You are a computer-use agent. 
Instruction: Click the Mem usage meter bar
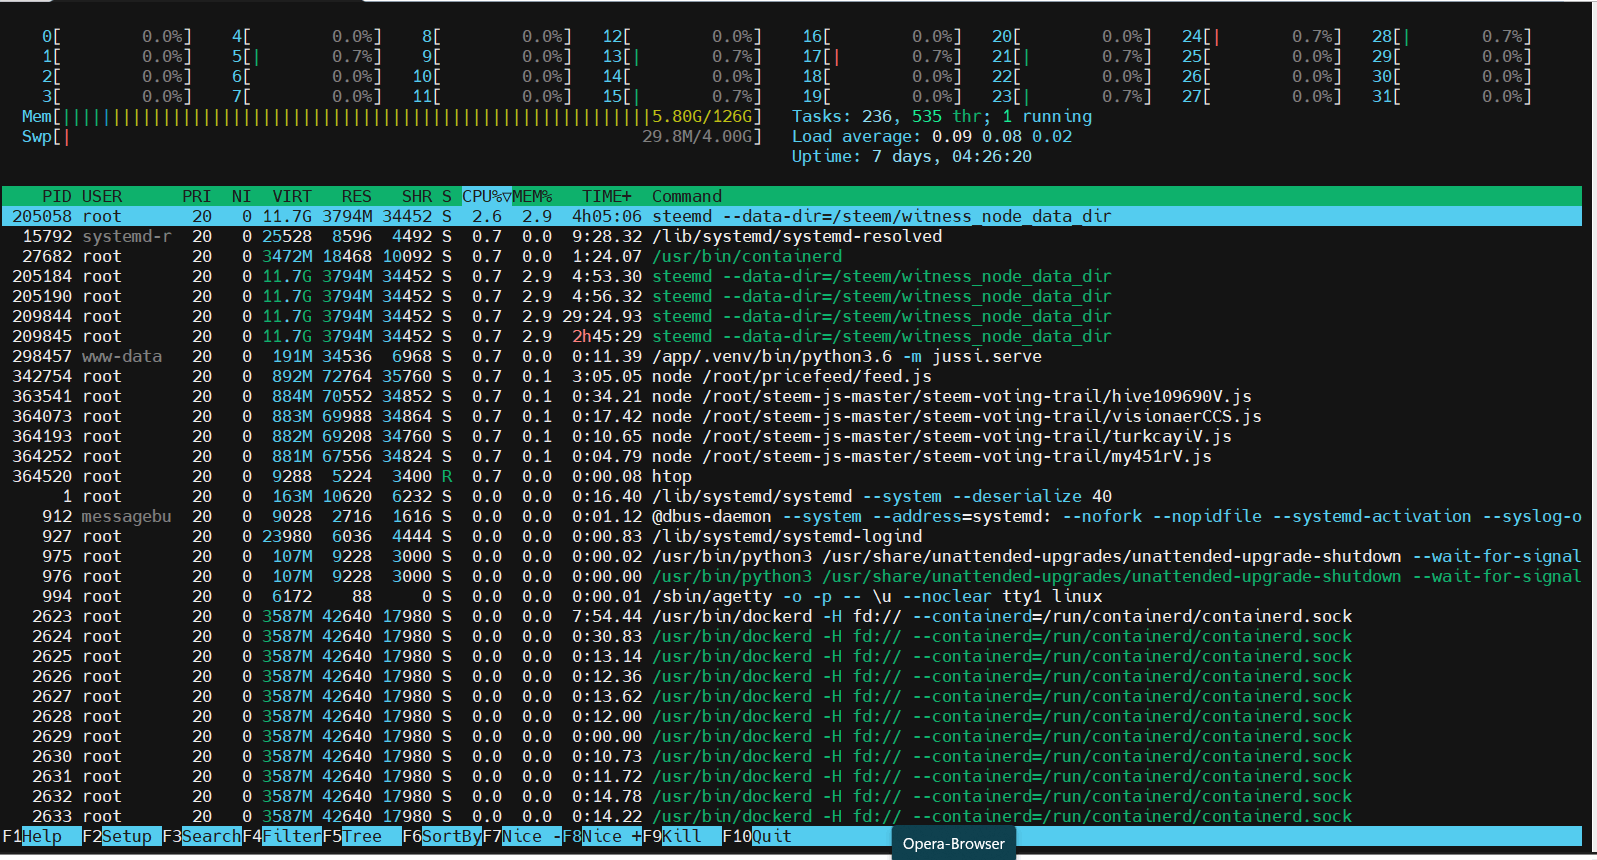tap(391, 116)
